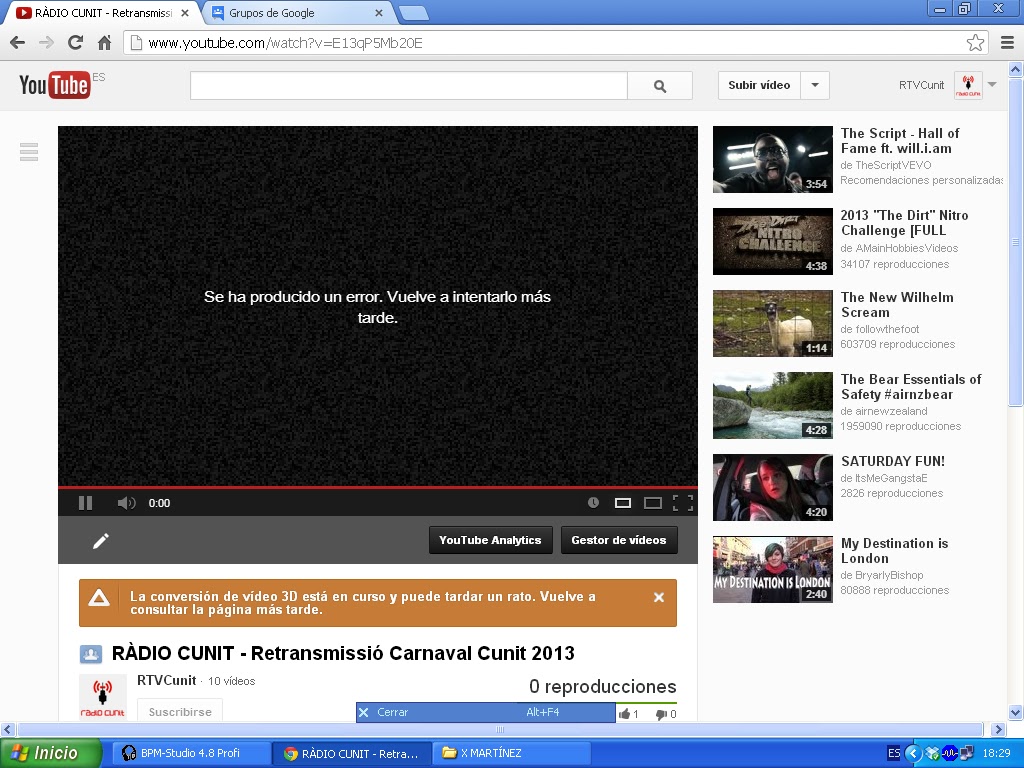
Task: Open YouTube guide sidebar menu icon
Action: 29,152
